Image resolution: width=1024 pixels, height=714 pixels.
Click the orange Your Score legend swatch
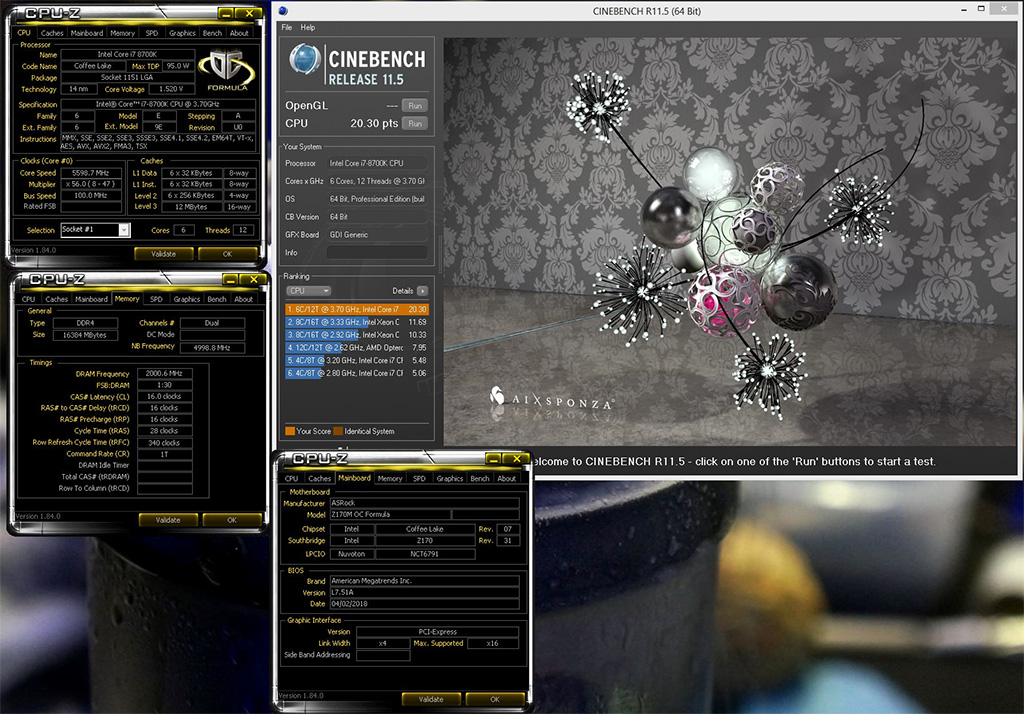290,431
